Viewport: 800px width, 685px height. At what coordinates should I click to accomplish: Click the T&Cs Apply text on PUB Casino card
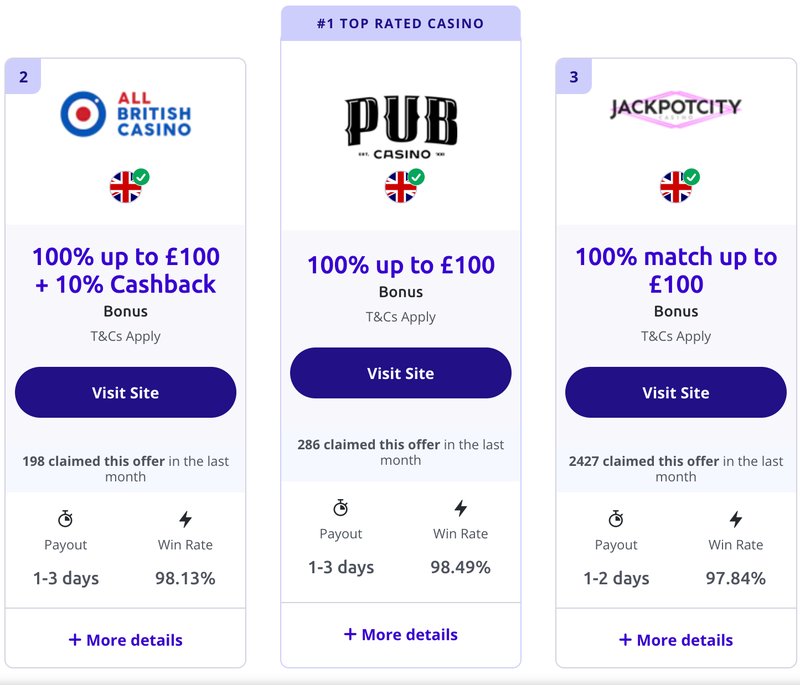pyautogui.click(x=400, y=316)
